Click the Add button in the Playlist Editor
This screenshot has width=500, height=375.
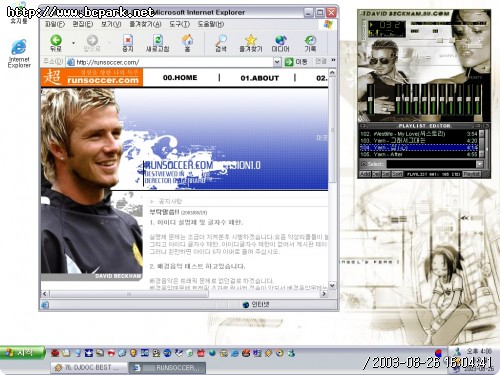point(365,174)
